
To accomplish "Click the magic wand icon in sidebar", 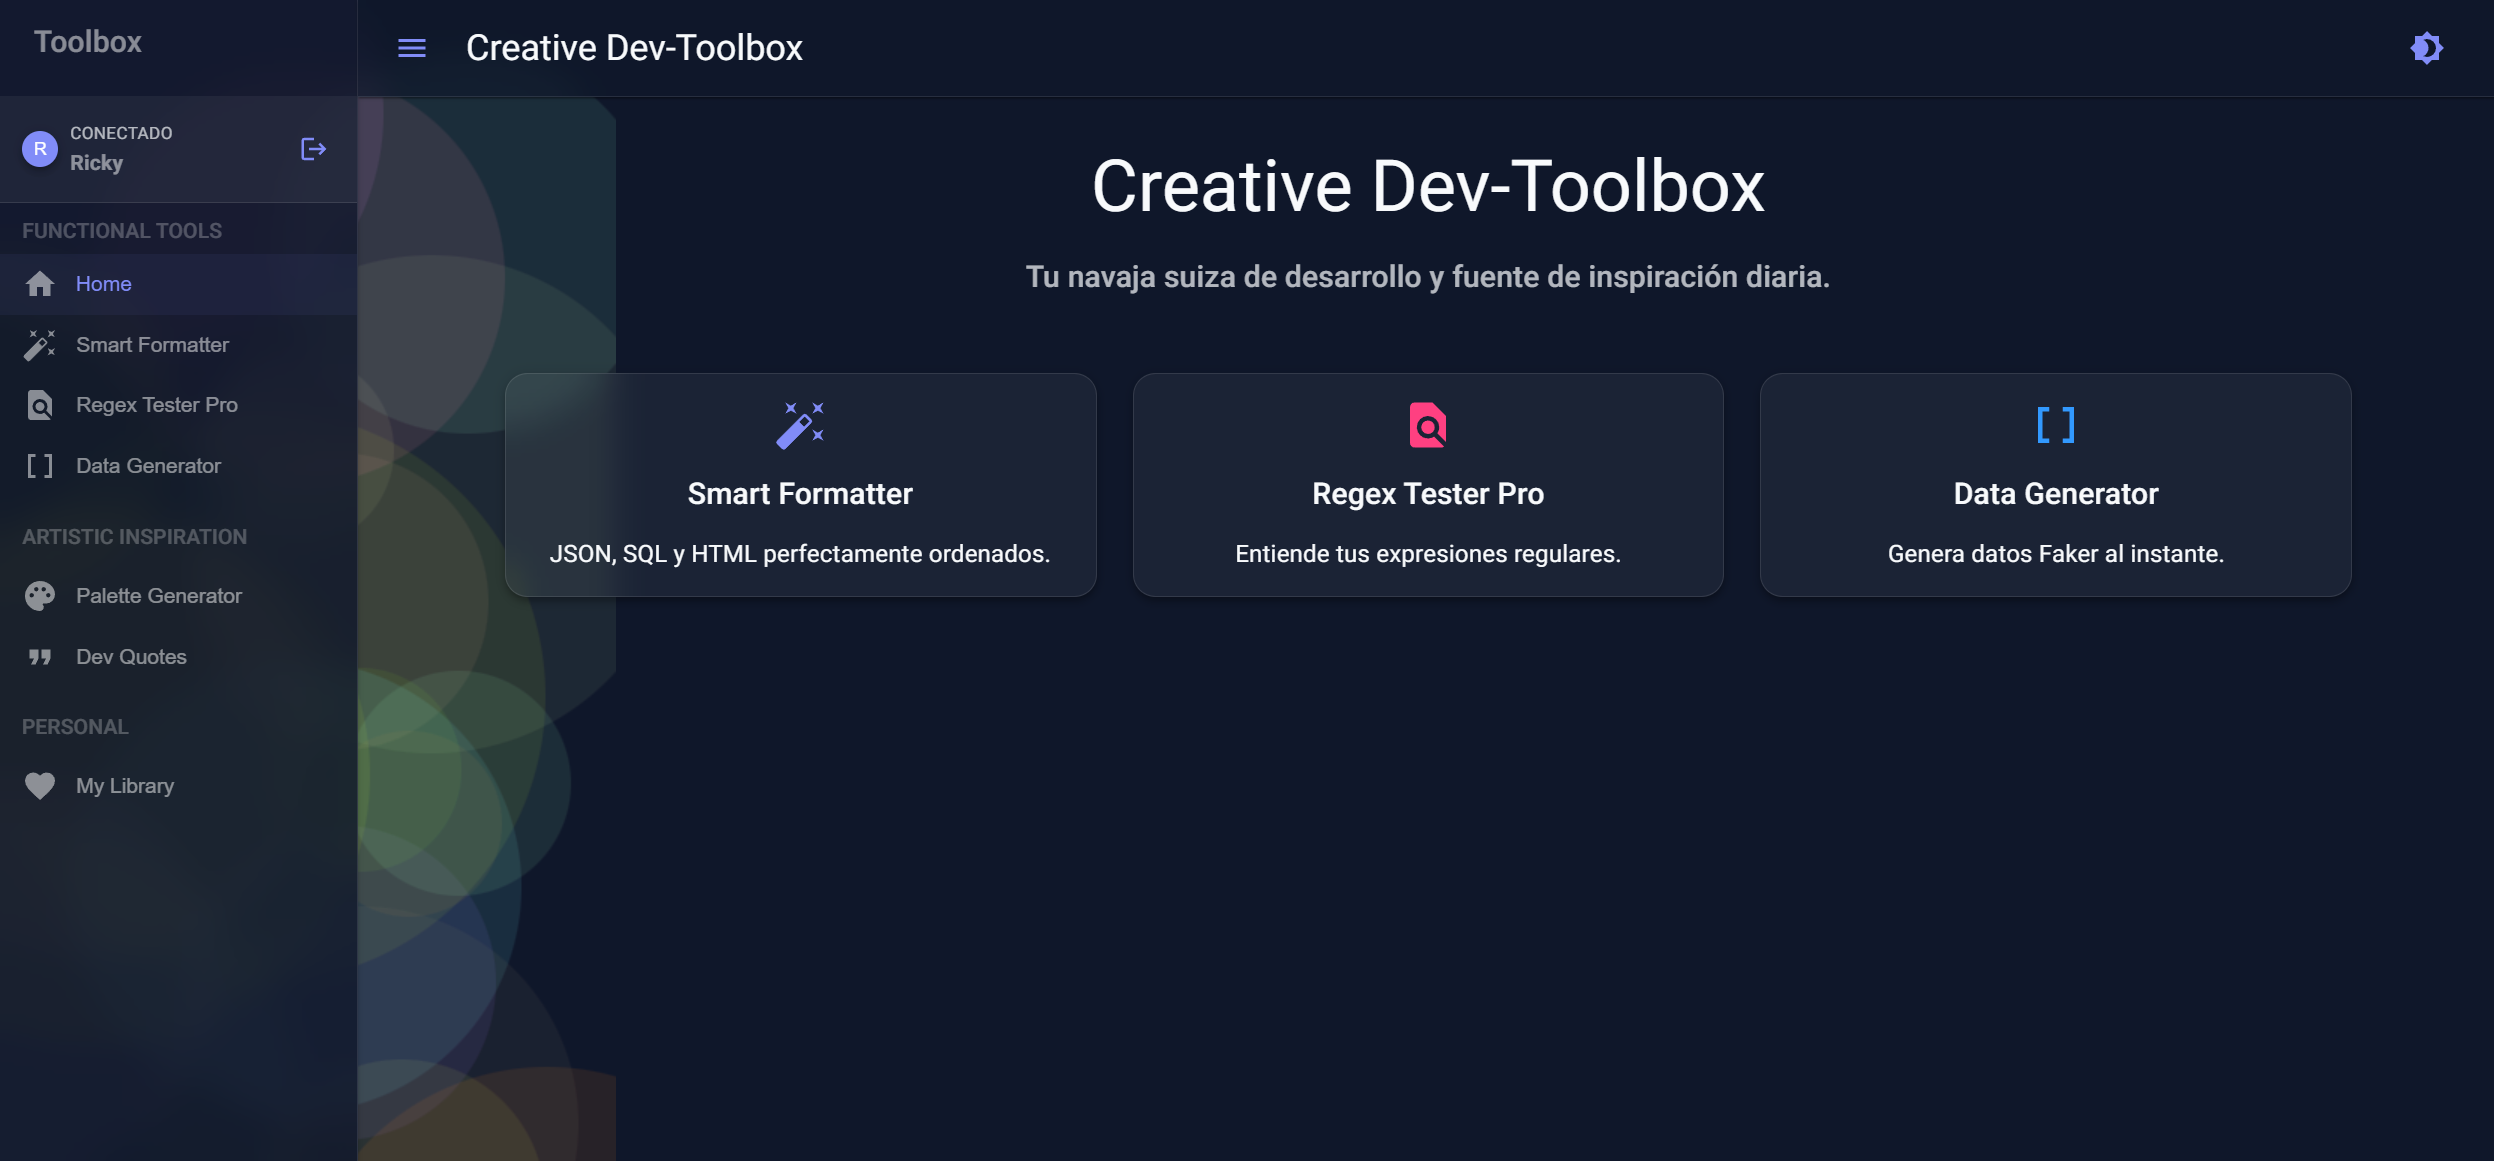I will click(x=40, y=345).
